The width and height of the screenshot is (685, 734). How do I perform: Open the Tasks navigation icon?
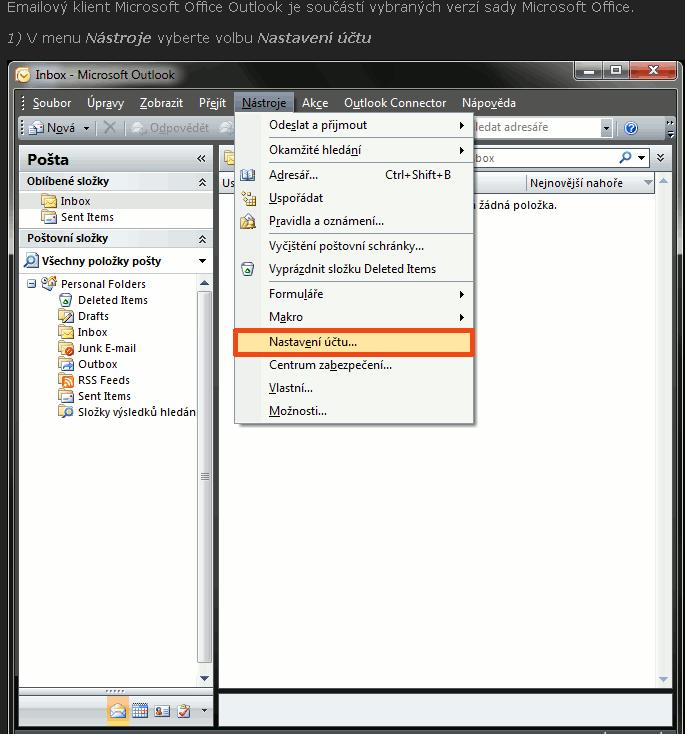point(183,711)
